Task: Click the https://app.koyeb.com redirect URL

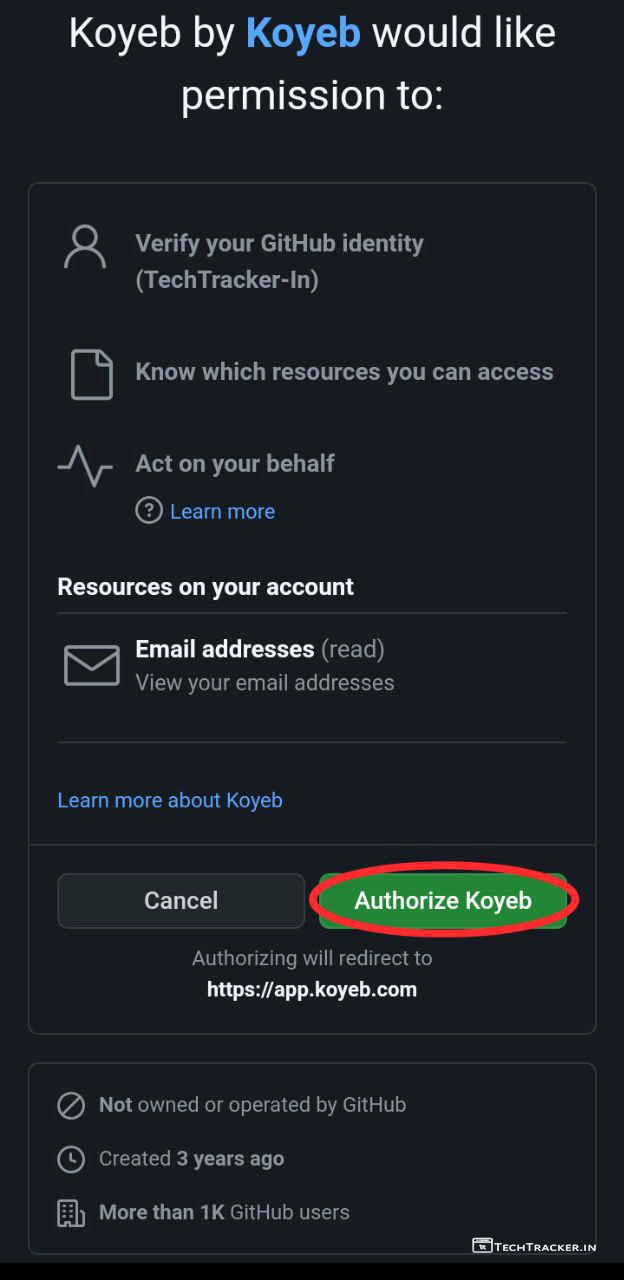Action: 312,990
